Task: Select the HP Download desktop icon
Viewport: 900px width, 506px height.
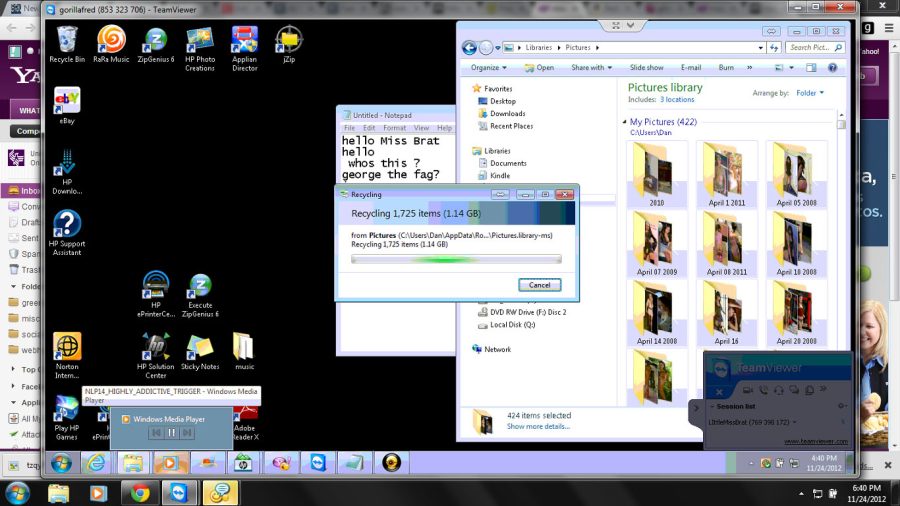Action: (x=67, y=172)
